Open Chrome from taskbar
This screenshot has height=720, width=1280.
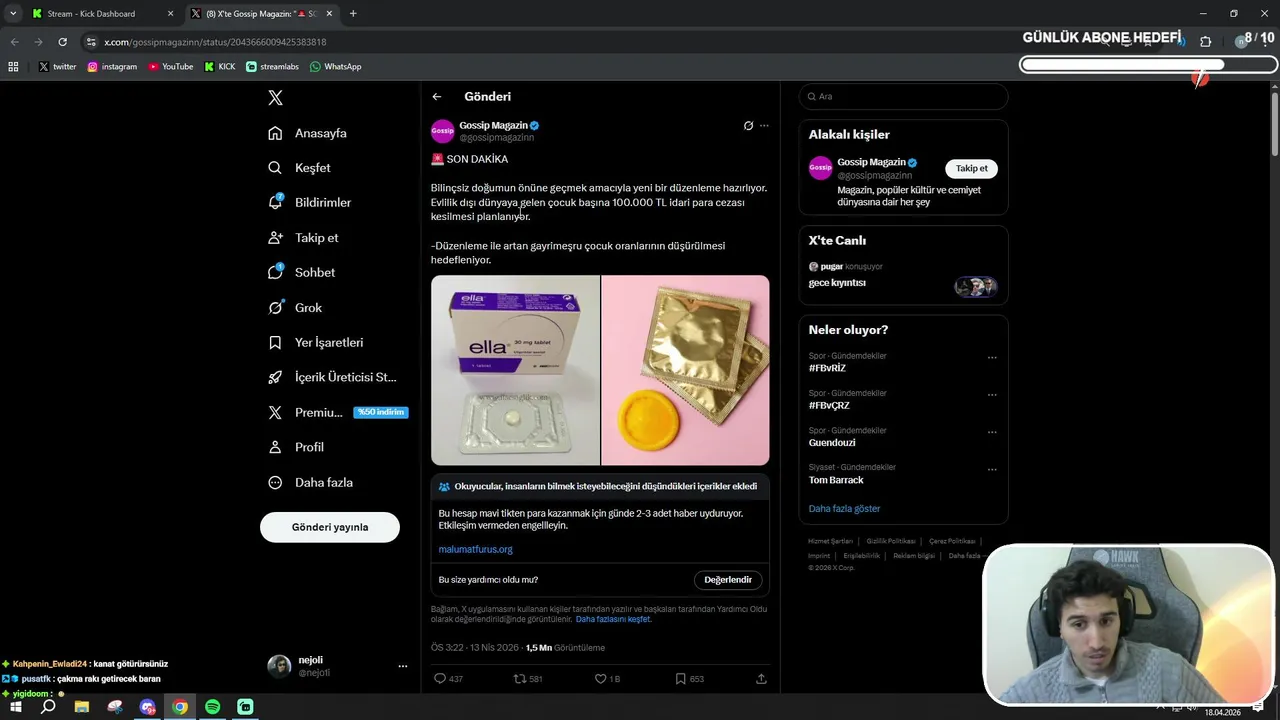pos(179,707)
